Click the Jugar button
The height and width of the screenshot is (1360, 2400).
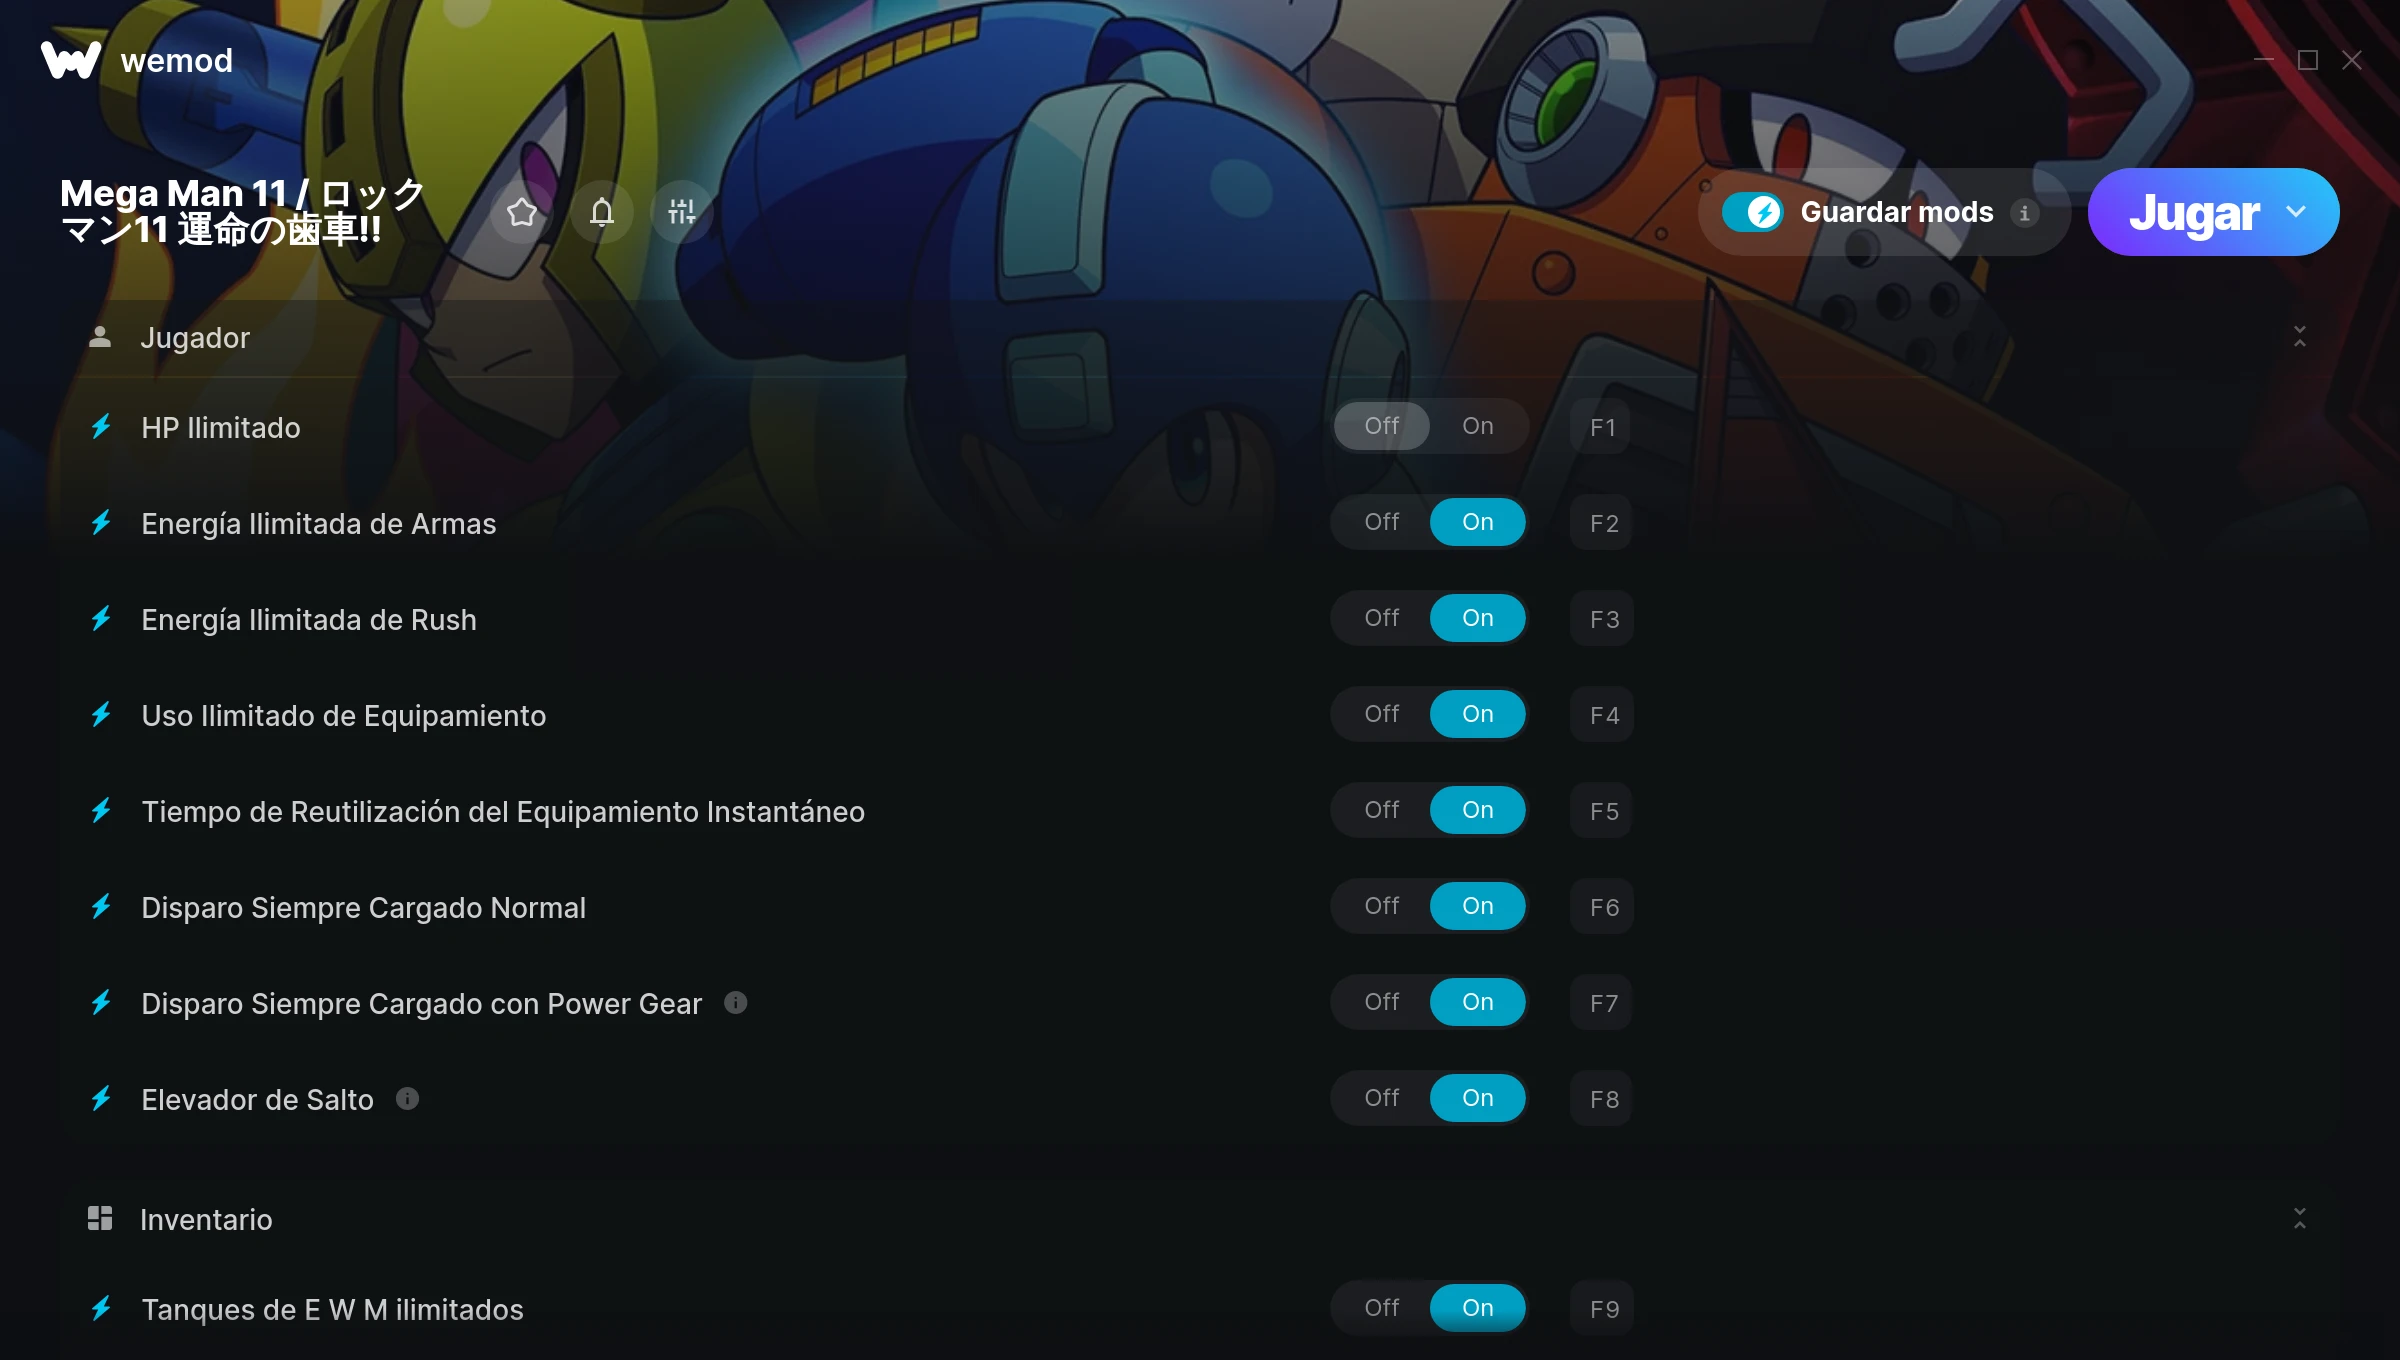tap(2193, 212)
